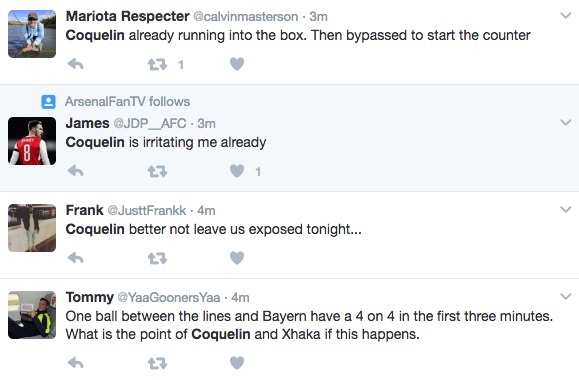Retweet James @JDP__AFC tweet

coord(158,171)
